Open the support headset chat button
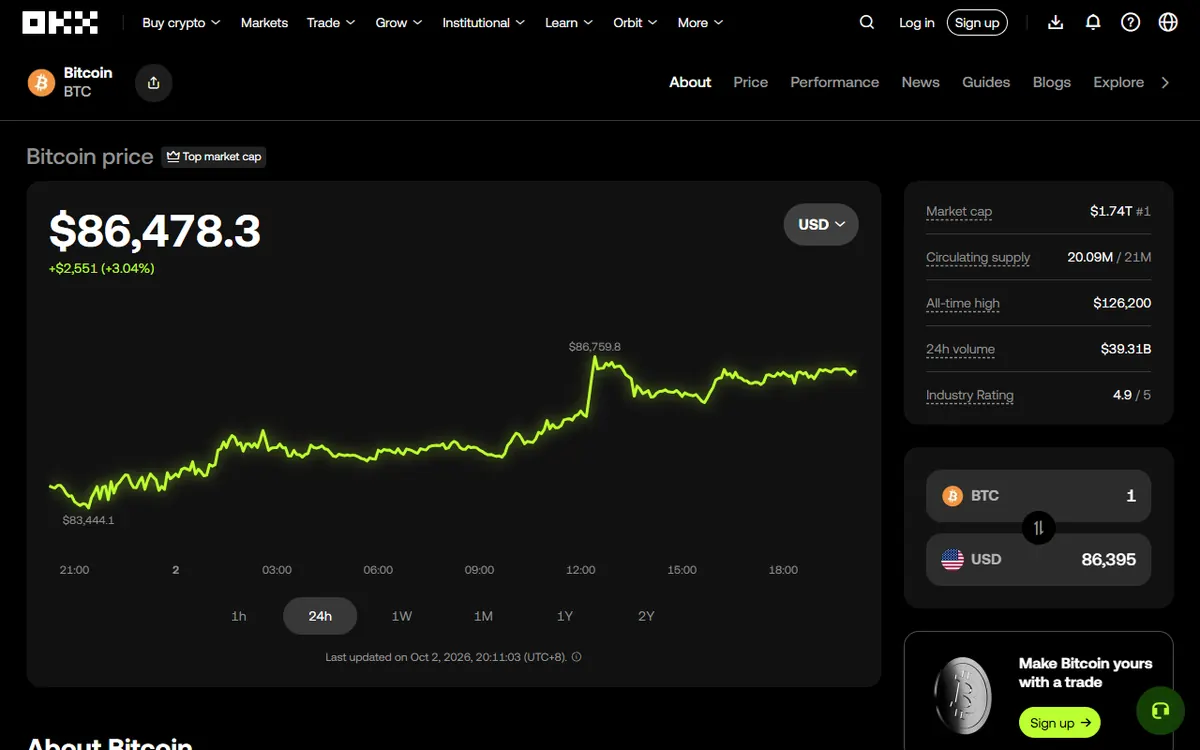This screenshot has width=1200, height=750. [x=1160, y=711]
